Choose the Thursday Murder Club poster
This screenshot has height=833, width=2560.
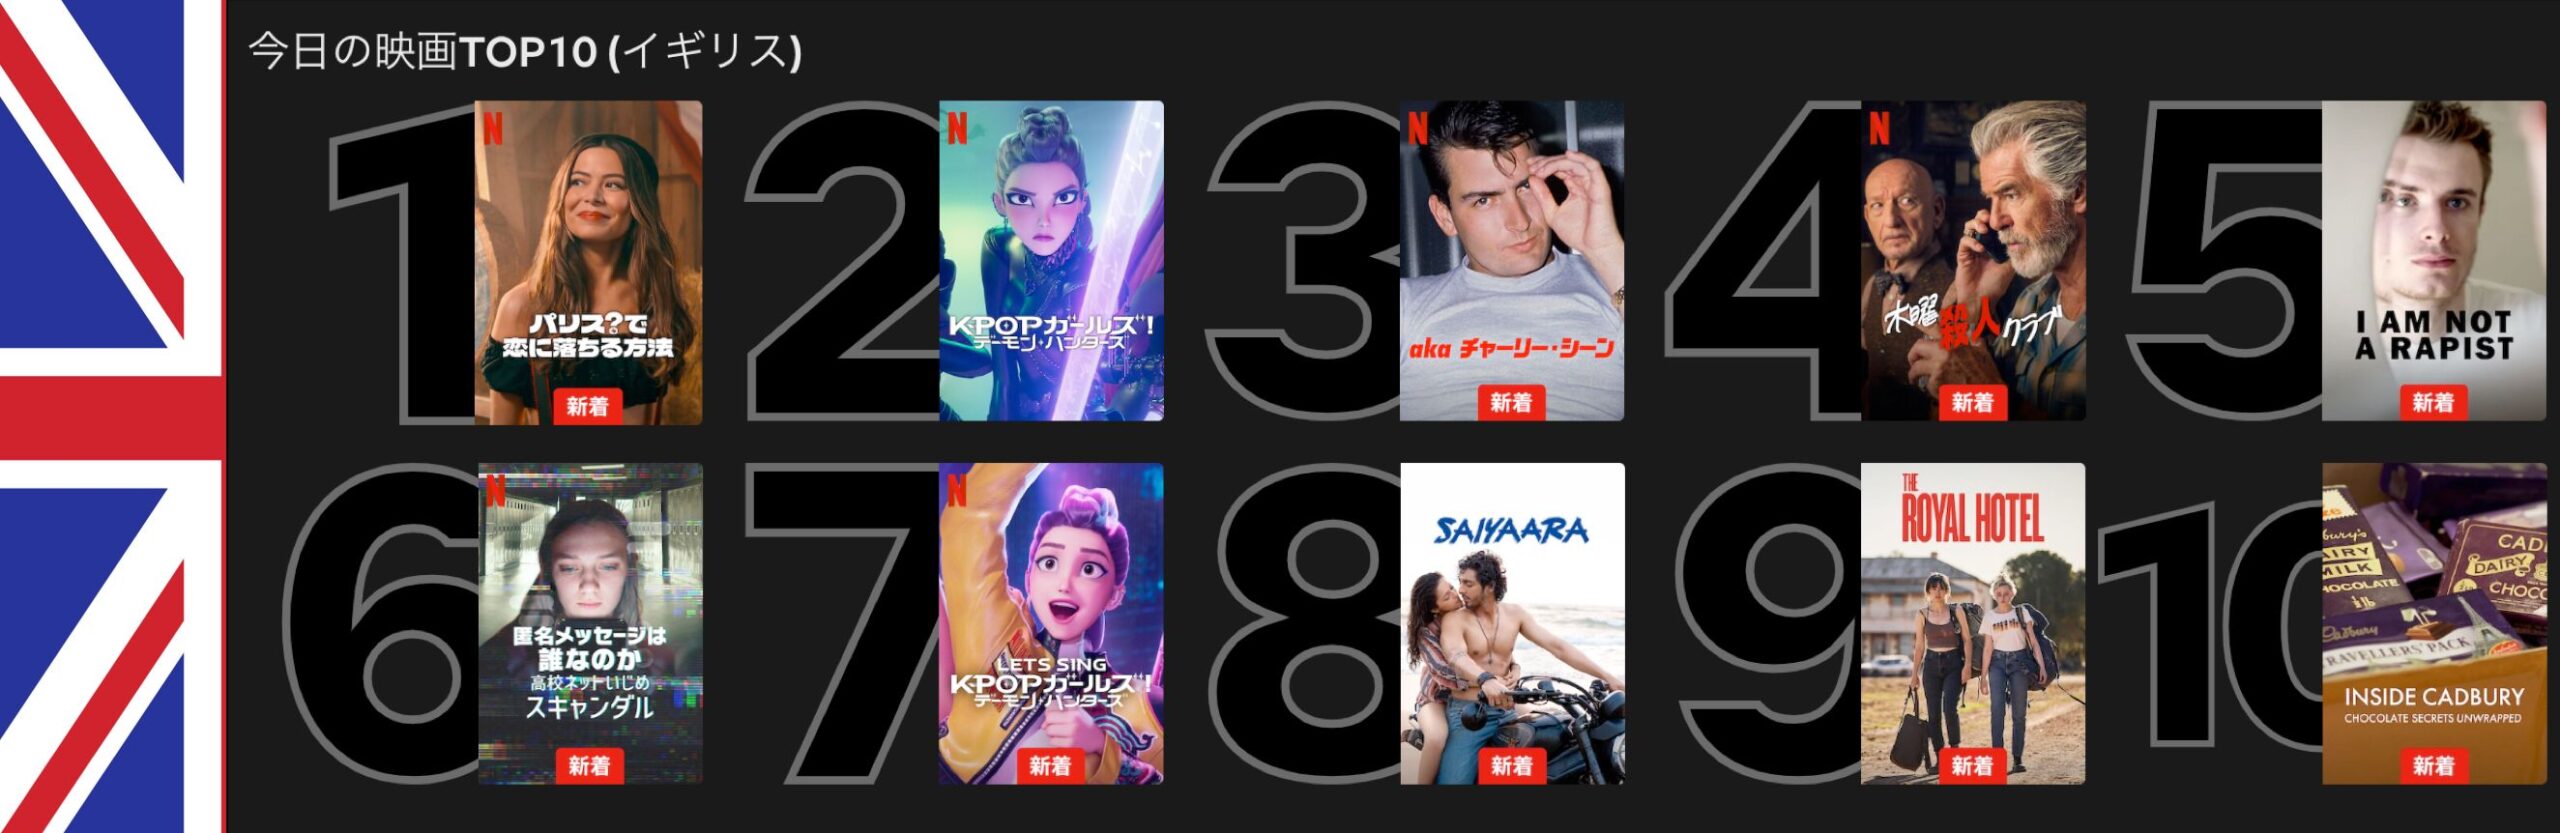pos(1973,261)
